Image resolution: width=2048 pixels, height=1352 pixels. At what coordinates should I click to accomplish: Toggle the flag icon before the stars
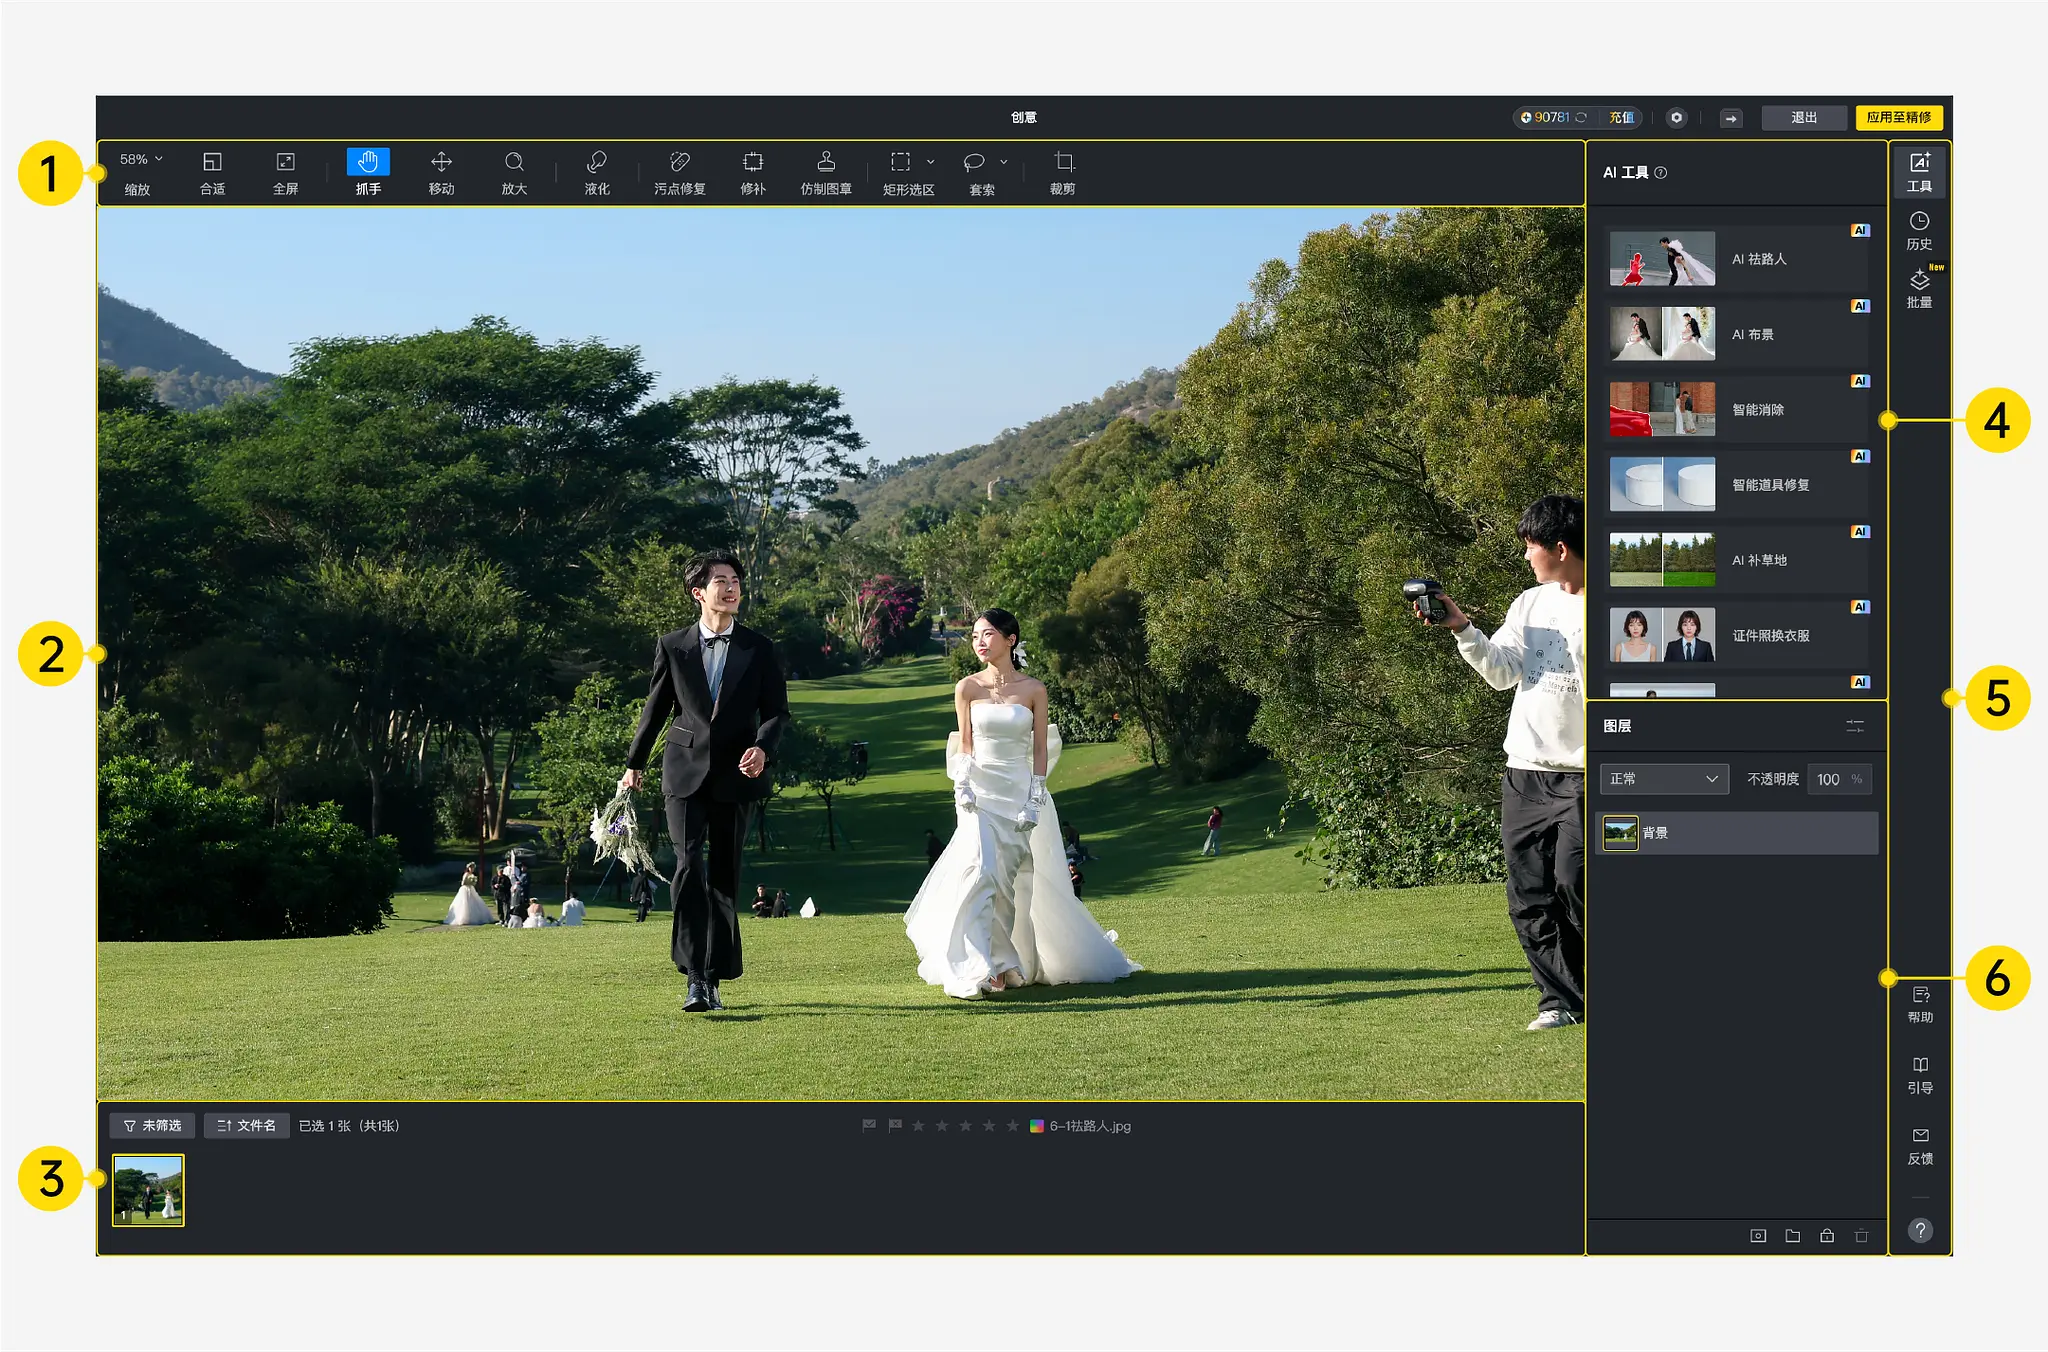coord(894,1126)
